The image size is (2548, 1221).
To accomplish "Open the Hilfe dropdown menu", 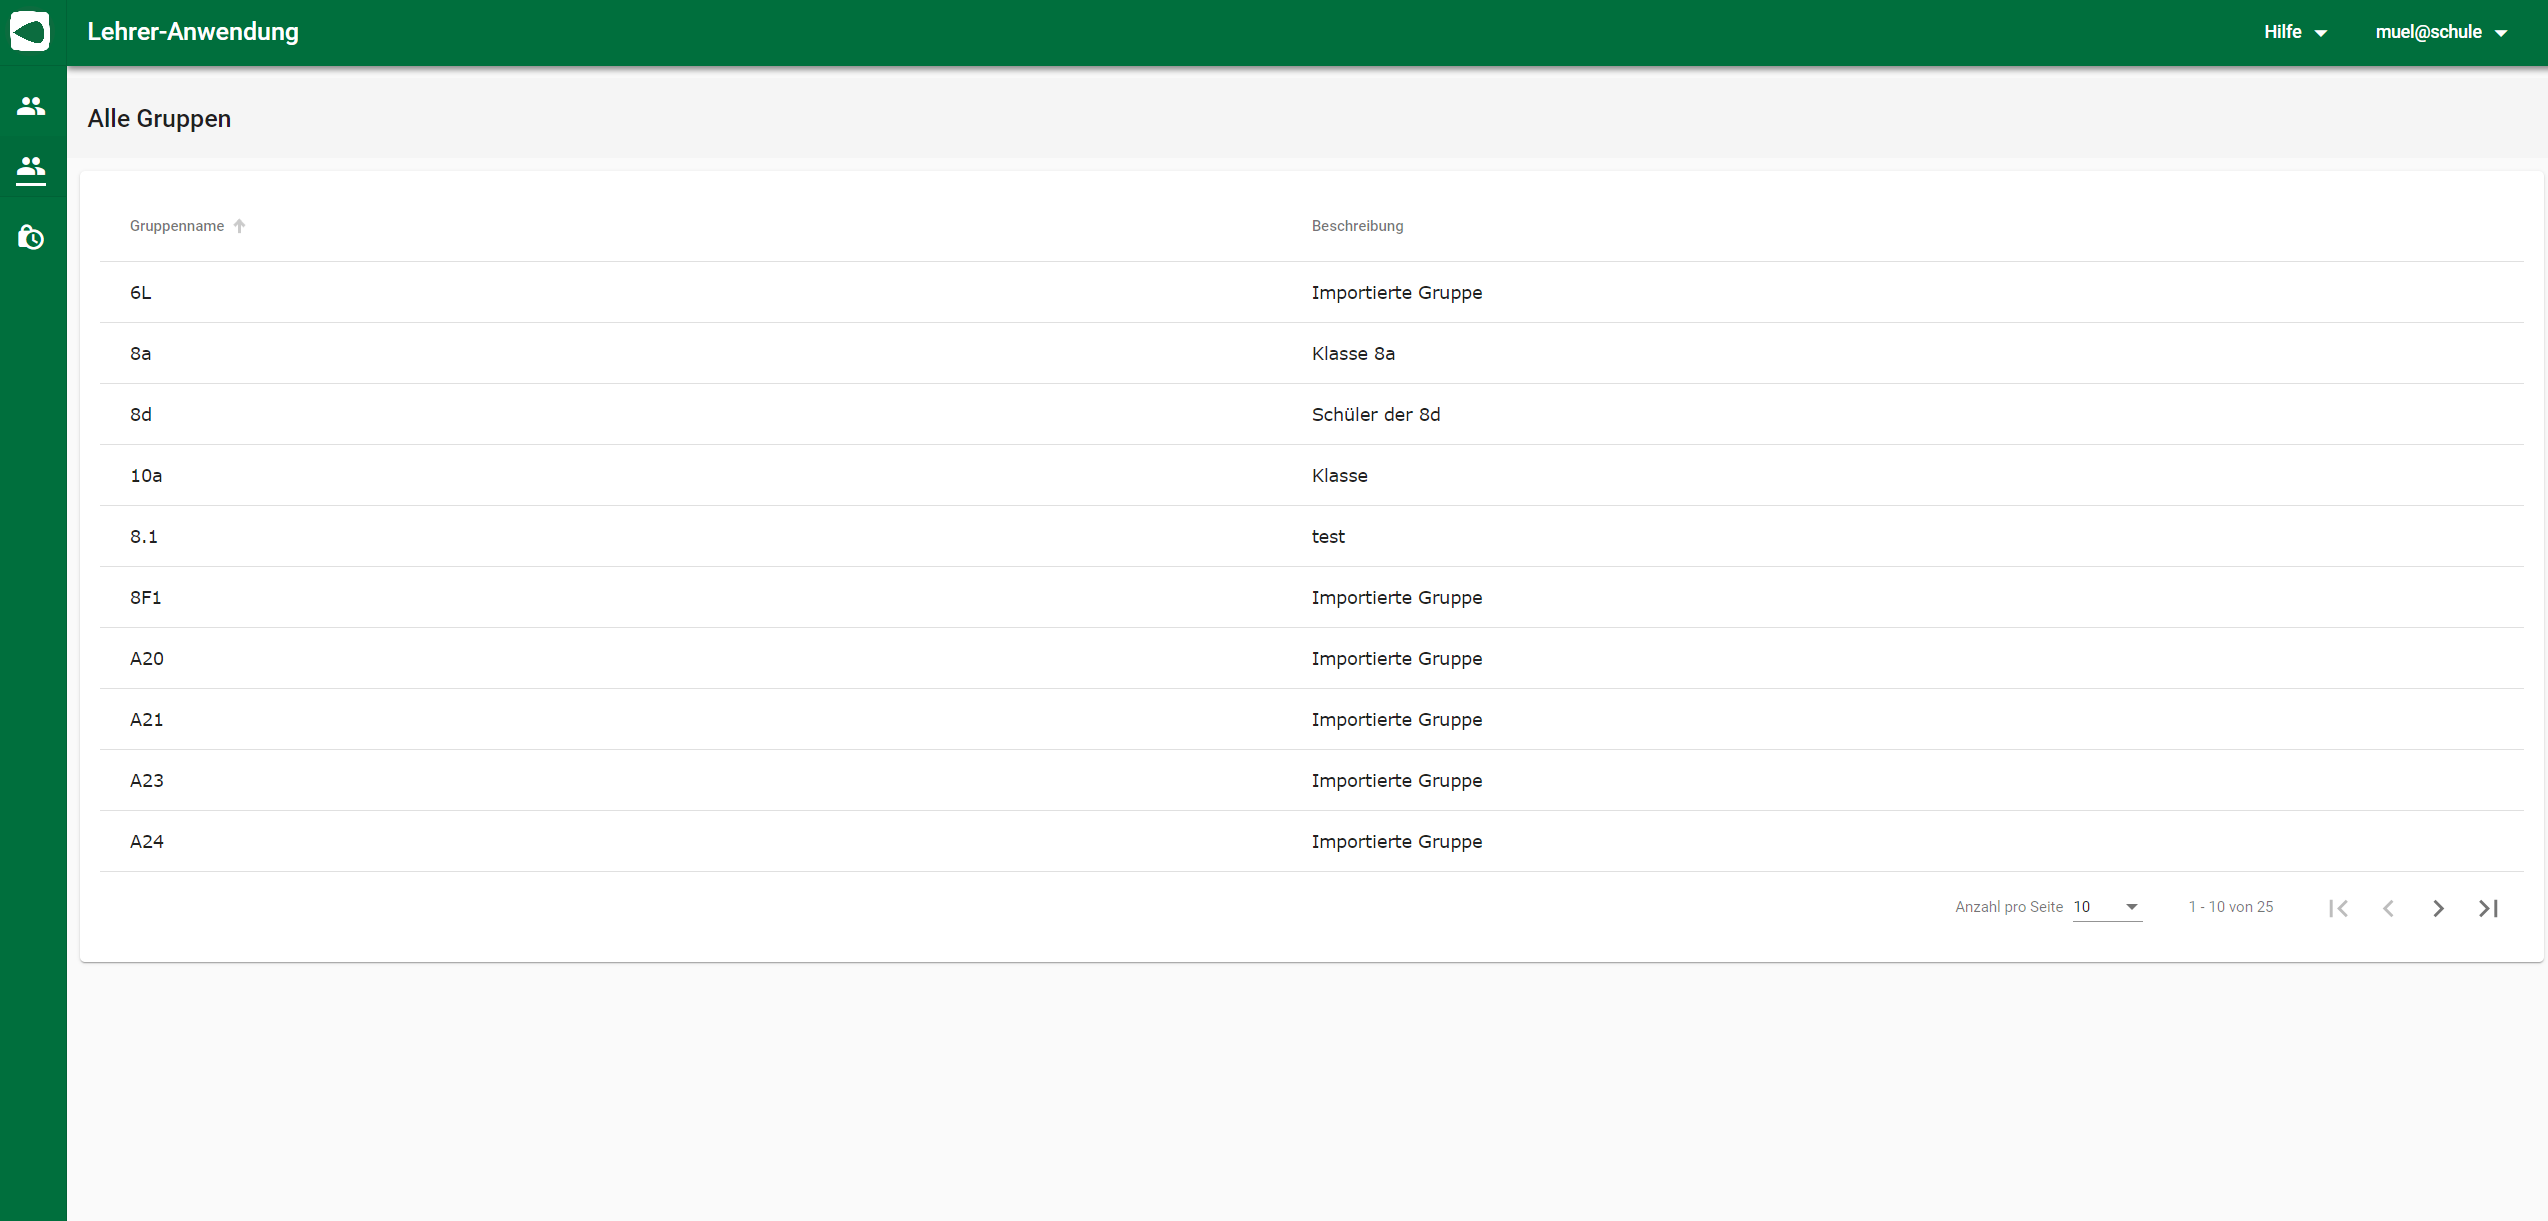I will [2295, 32].
